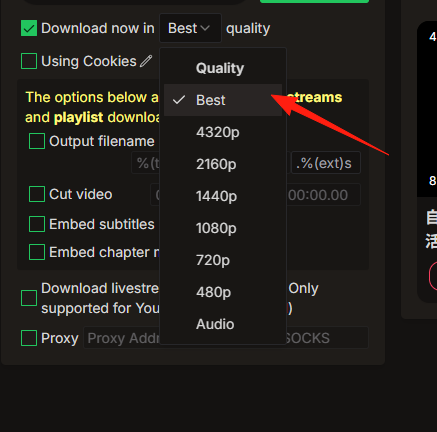This screenshot has height=432, width=437.
Task: Choose Audio only option
Action: 223,324
